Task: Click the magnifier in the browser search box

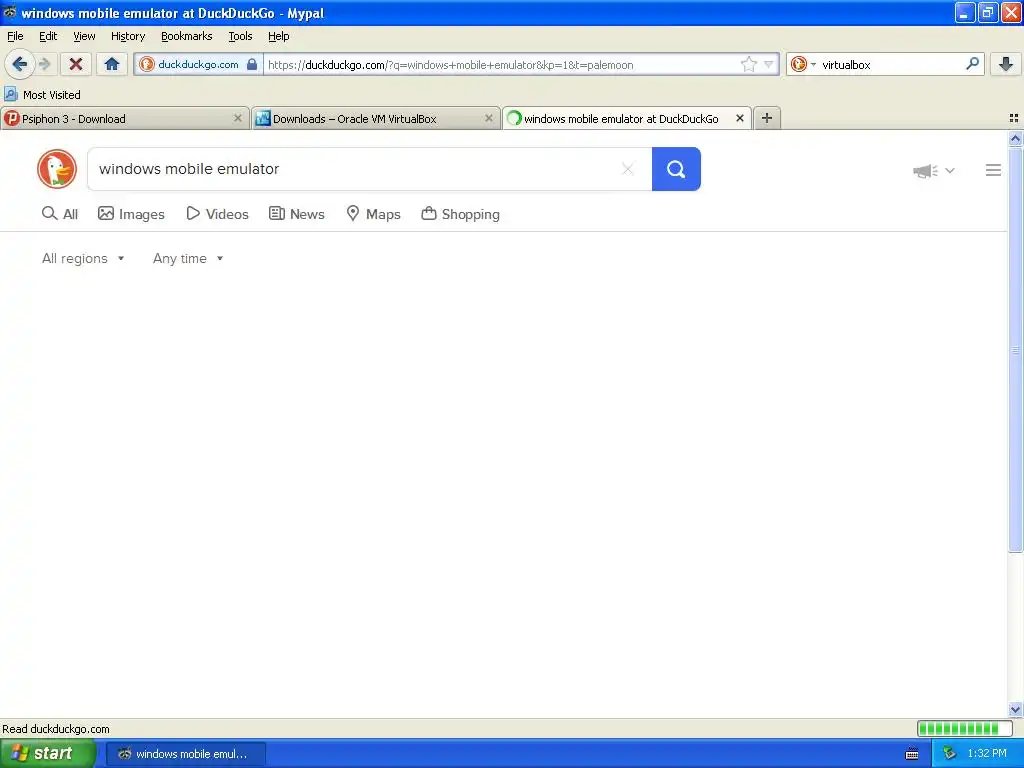Action: click(x=972, y=63)
